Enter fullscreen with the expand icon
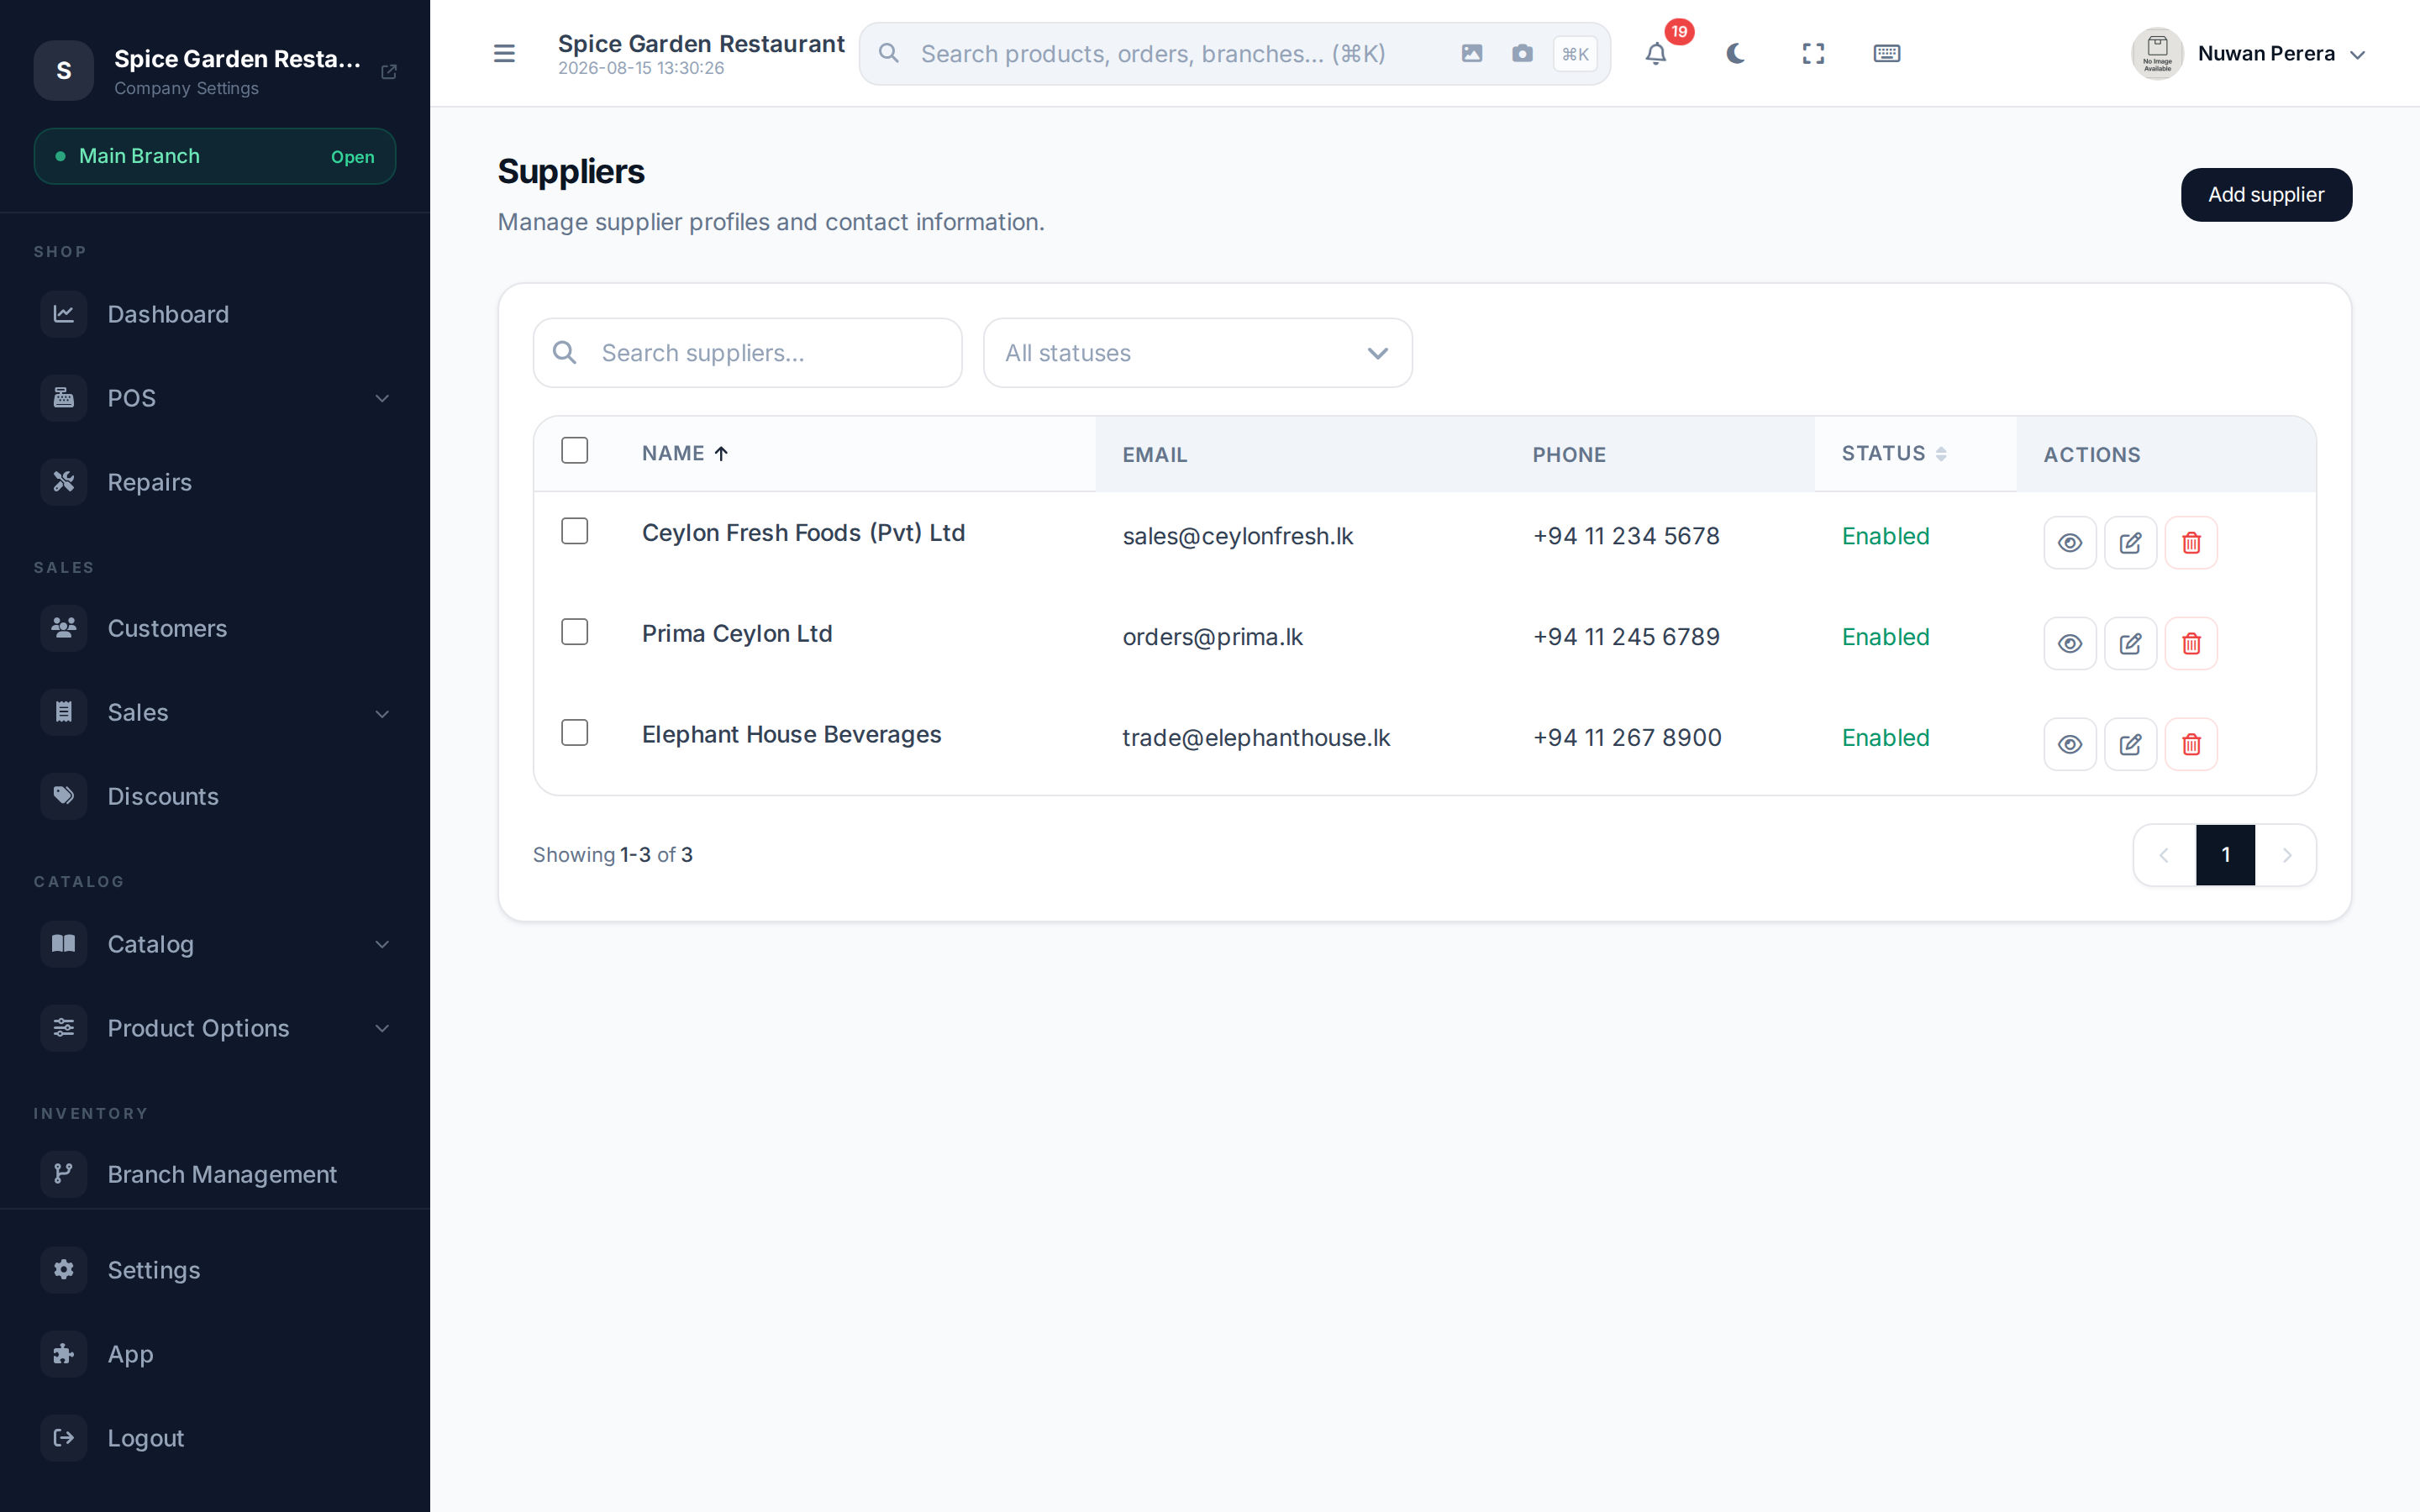The image size is (2420, 1512). pyautogui.click(x=1813, y=54)
